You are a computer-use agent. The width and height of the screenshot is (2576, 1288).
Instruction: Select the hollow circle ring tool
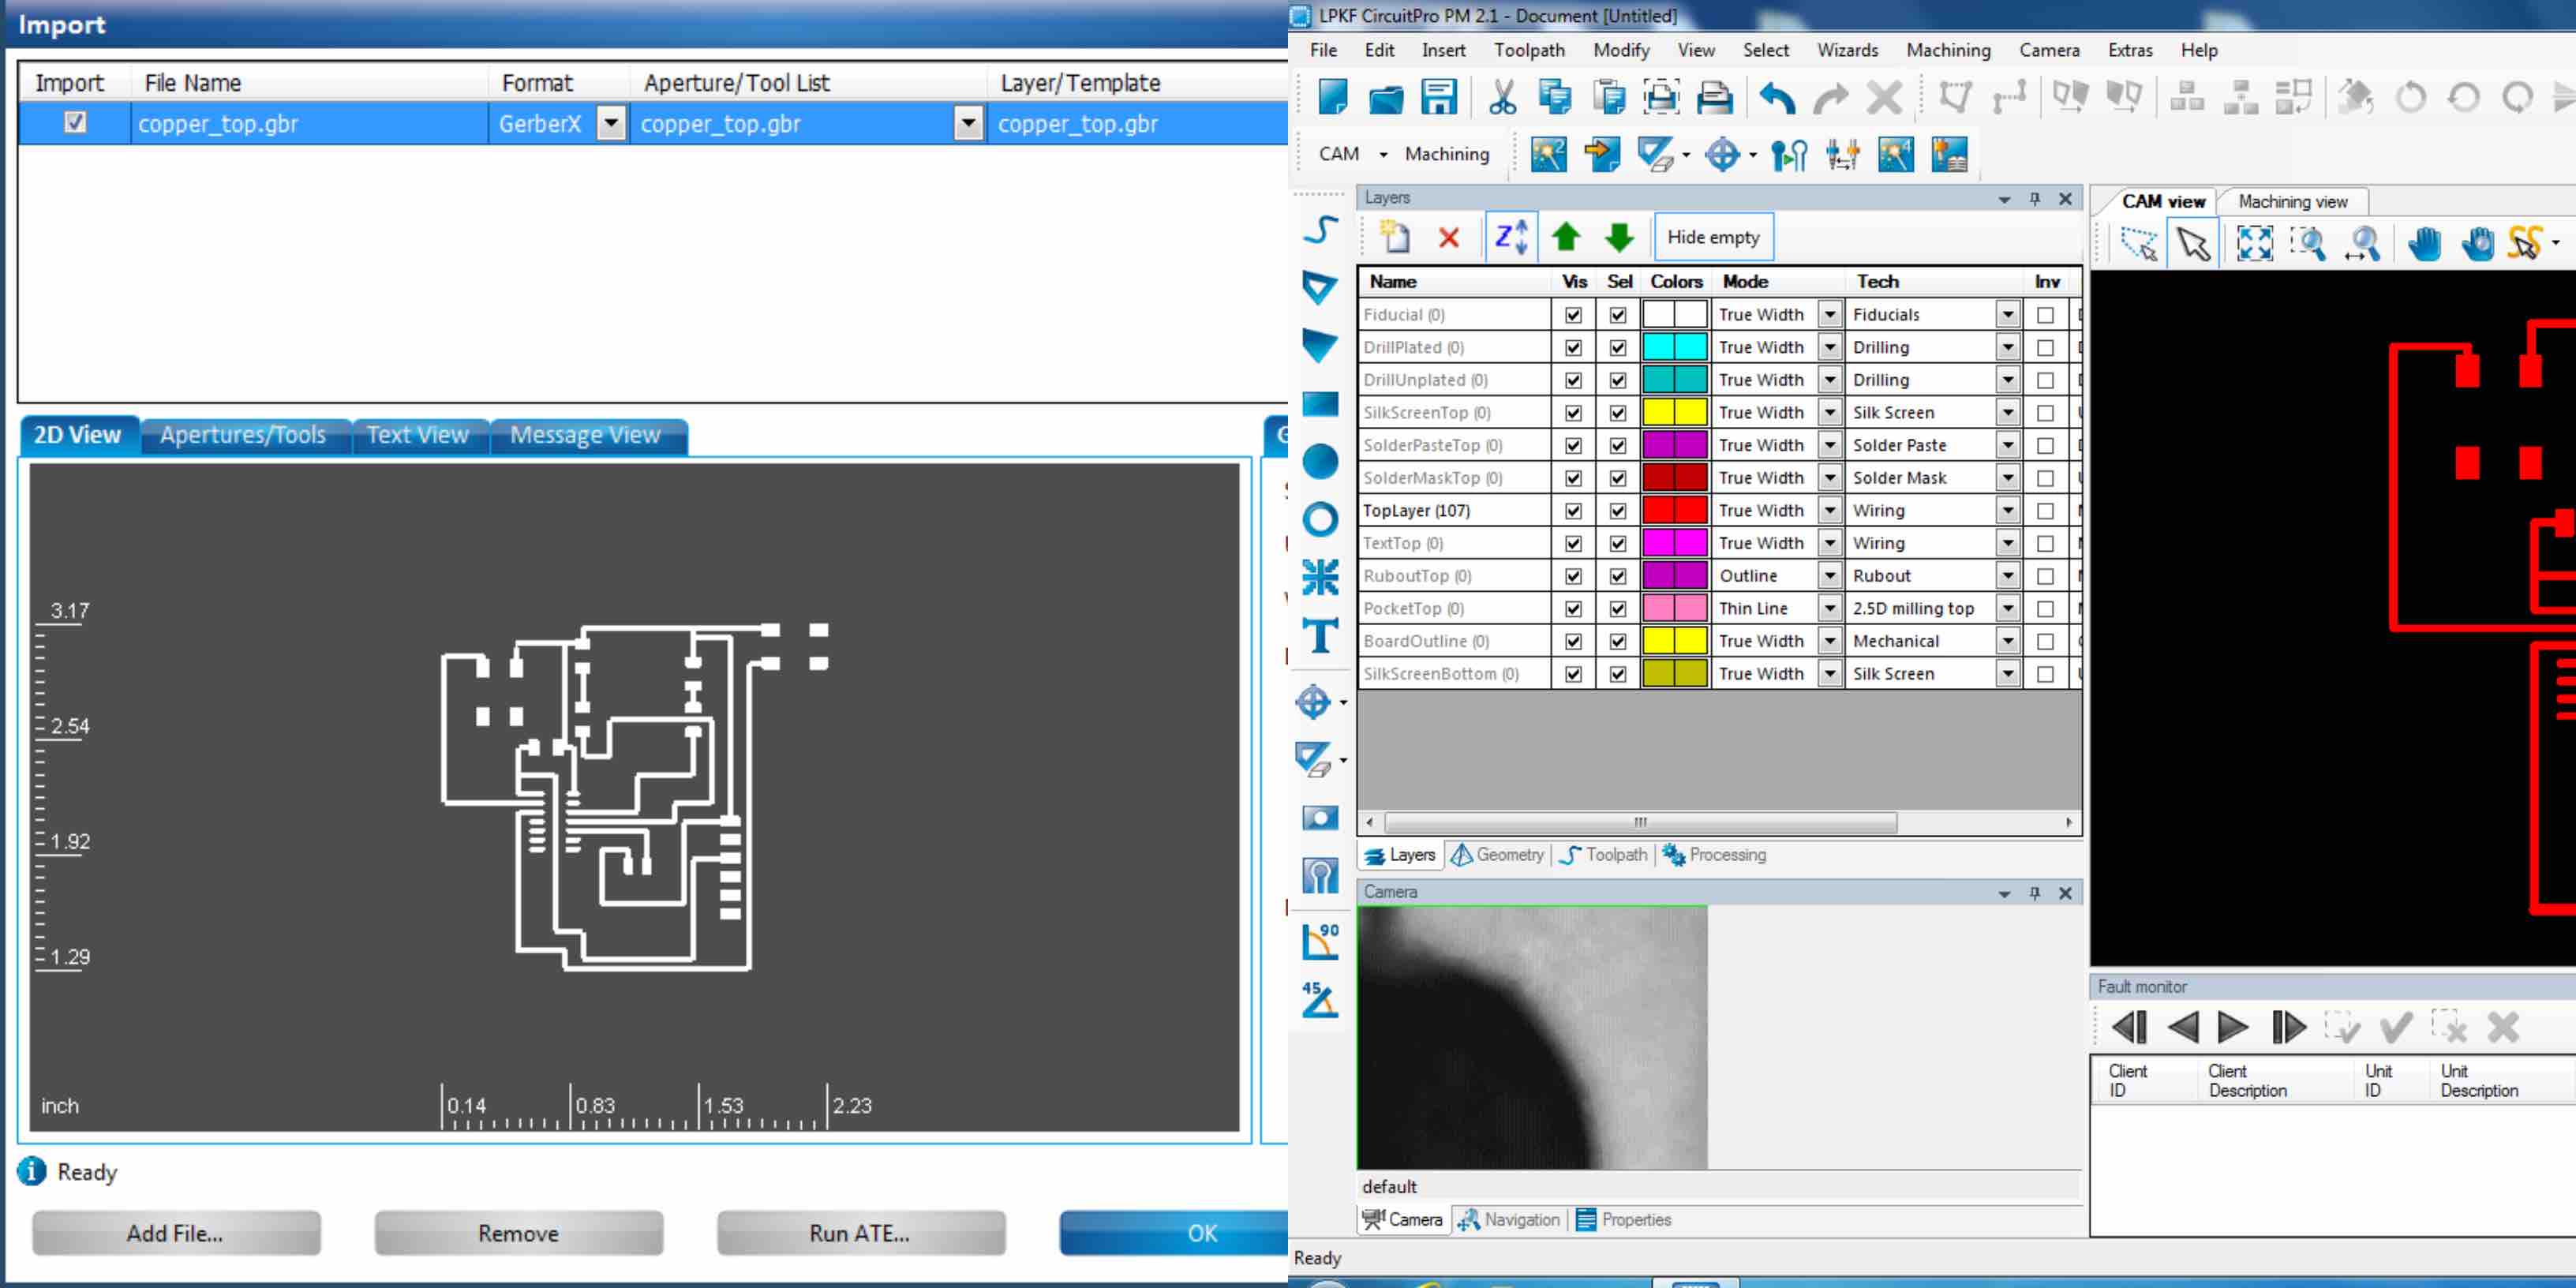1321,519
